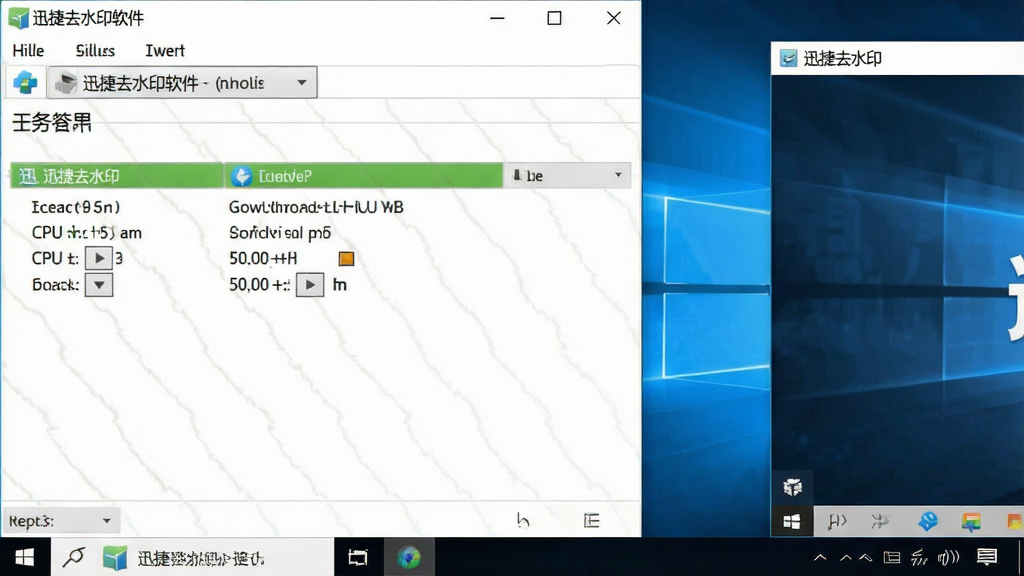Expand the Boack dropdown arrow
The width and height of the screenshot is (1024, 576).
pyautogui.click(x=99, y=285)
